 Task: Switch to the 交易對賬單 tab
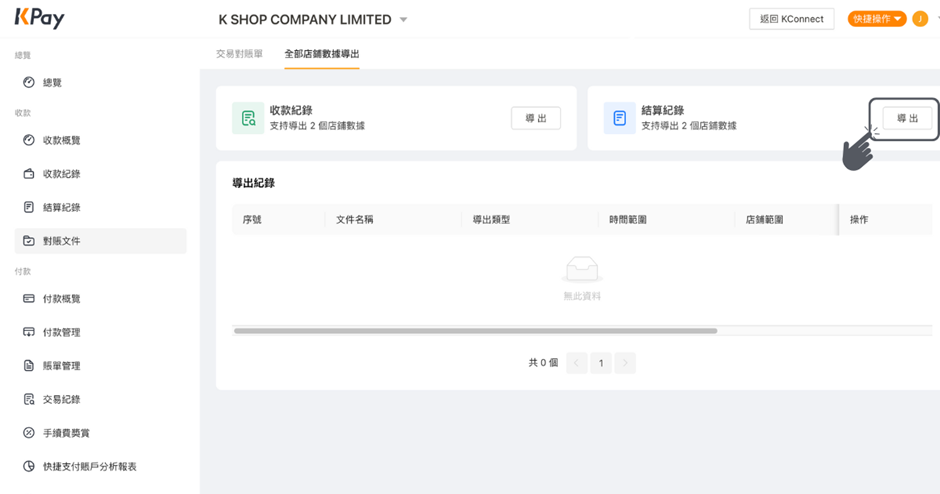(x=239, y=54)
